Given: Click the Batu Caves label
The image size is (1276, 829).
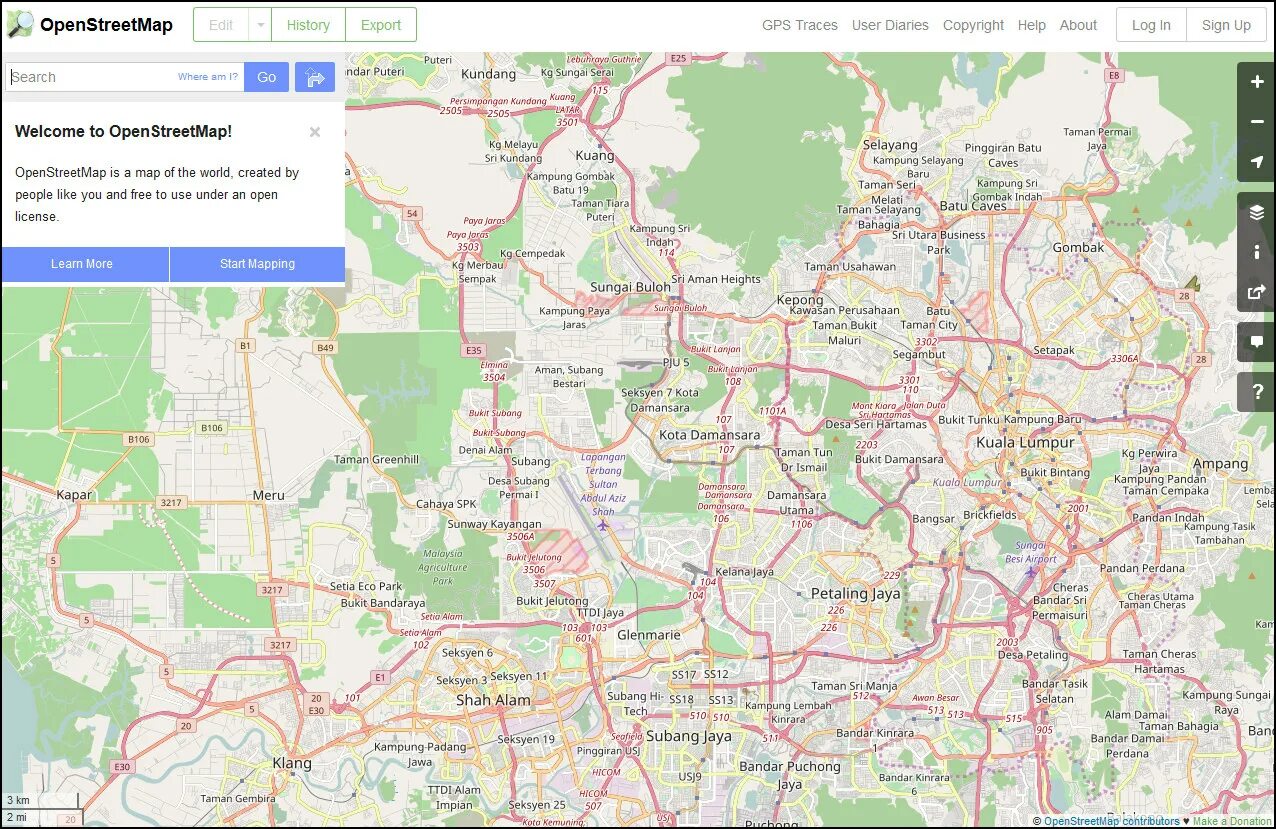Looking at the screenshot, I should coord(974,206).
